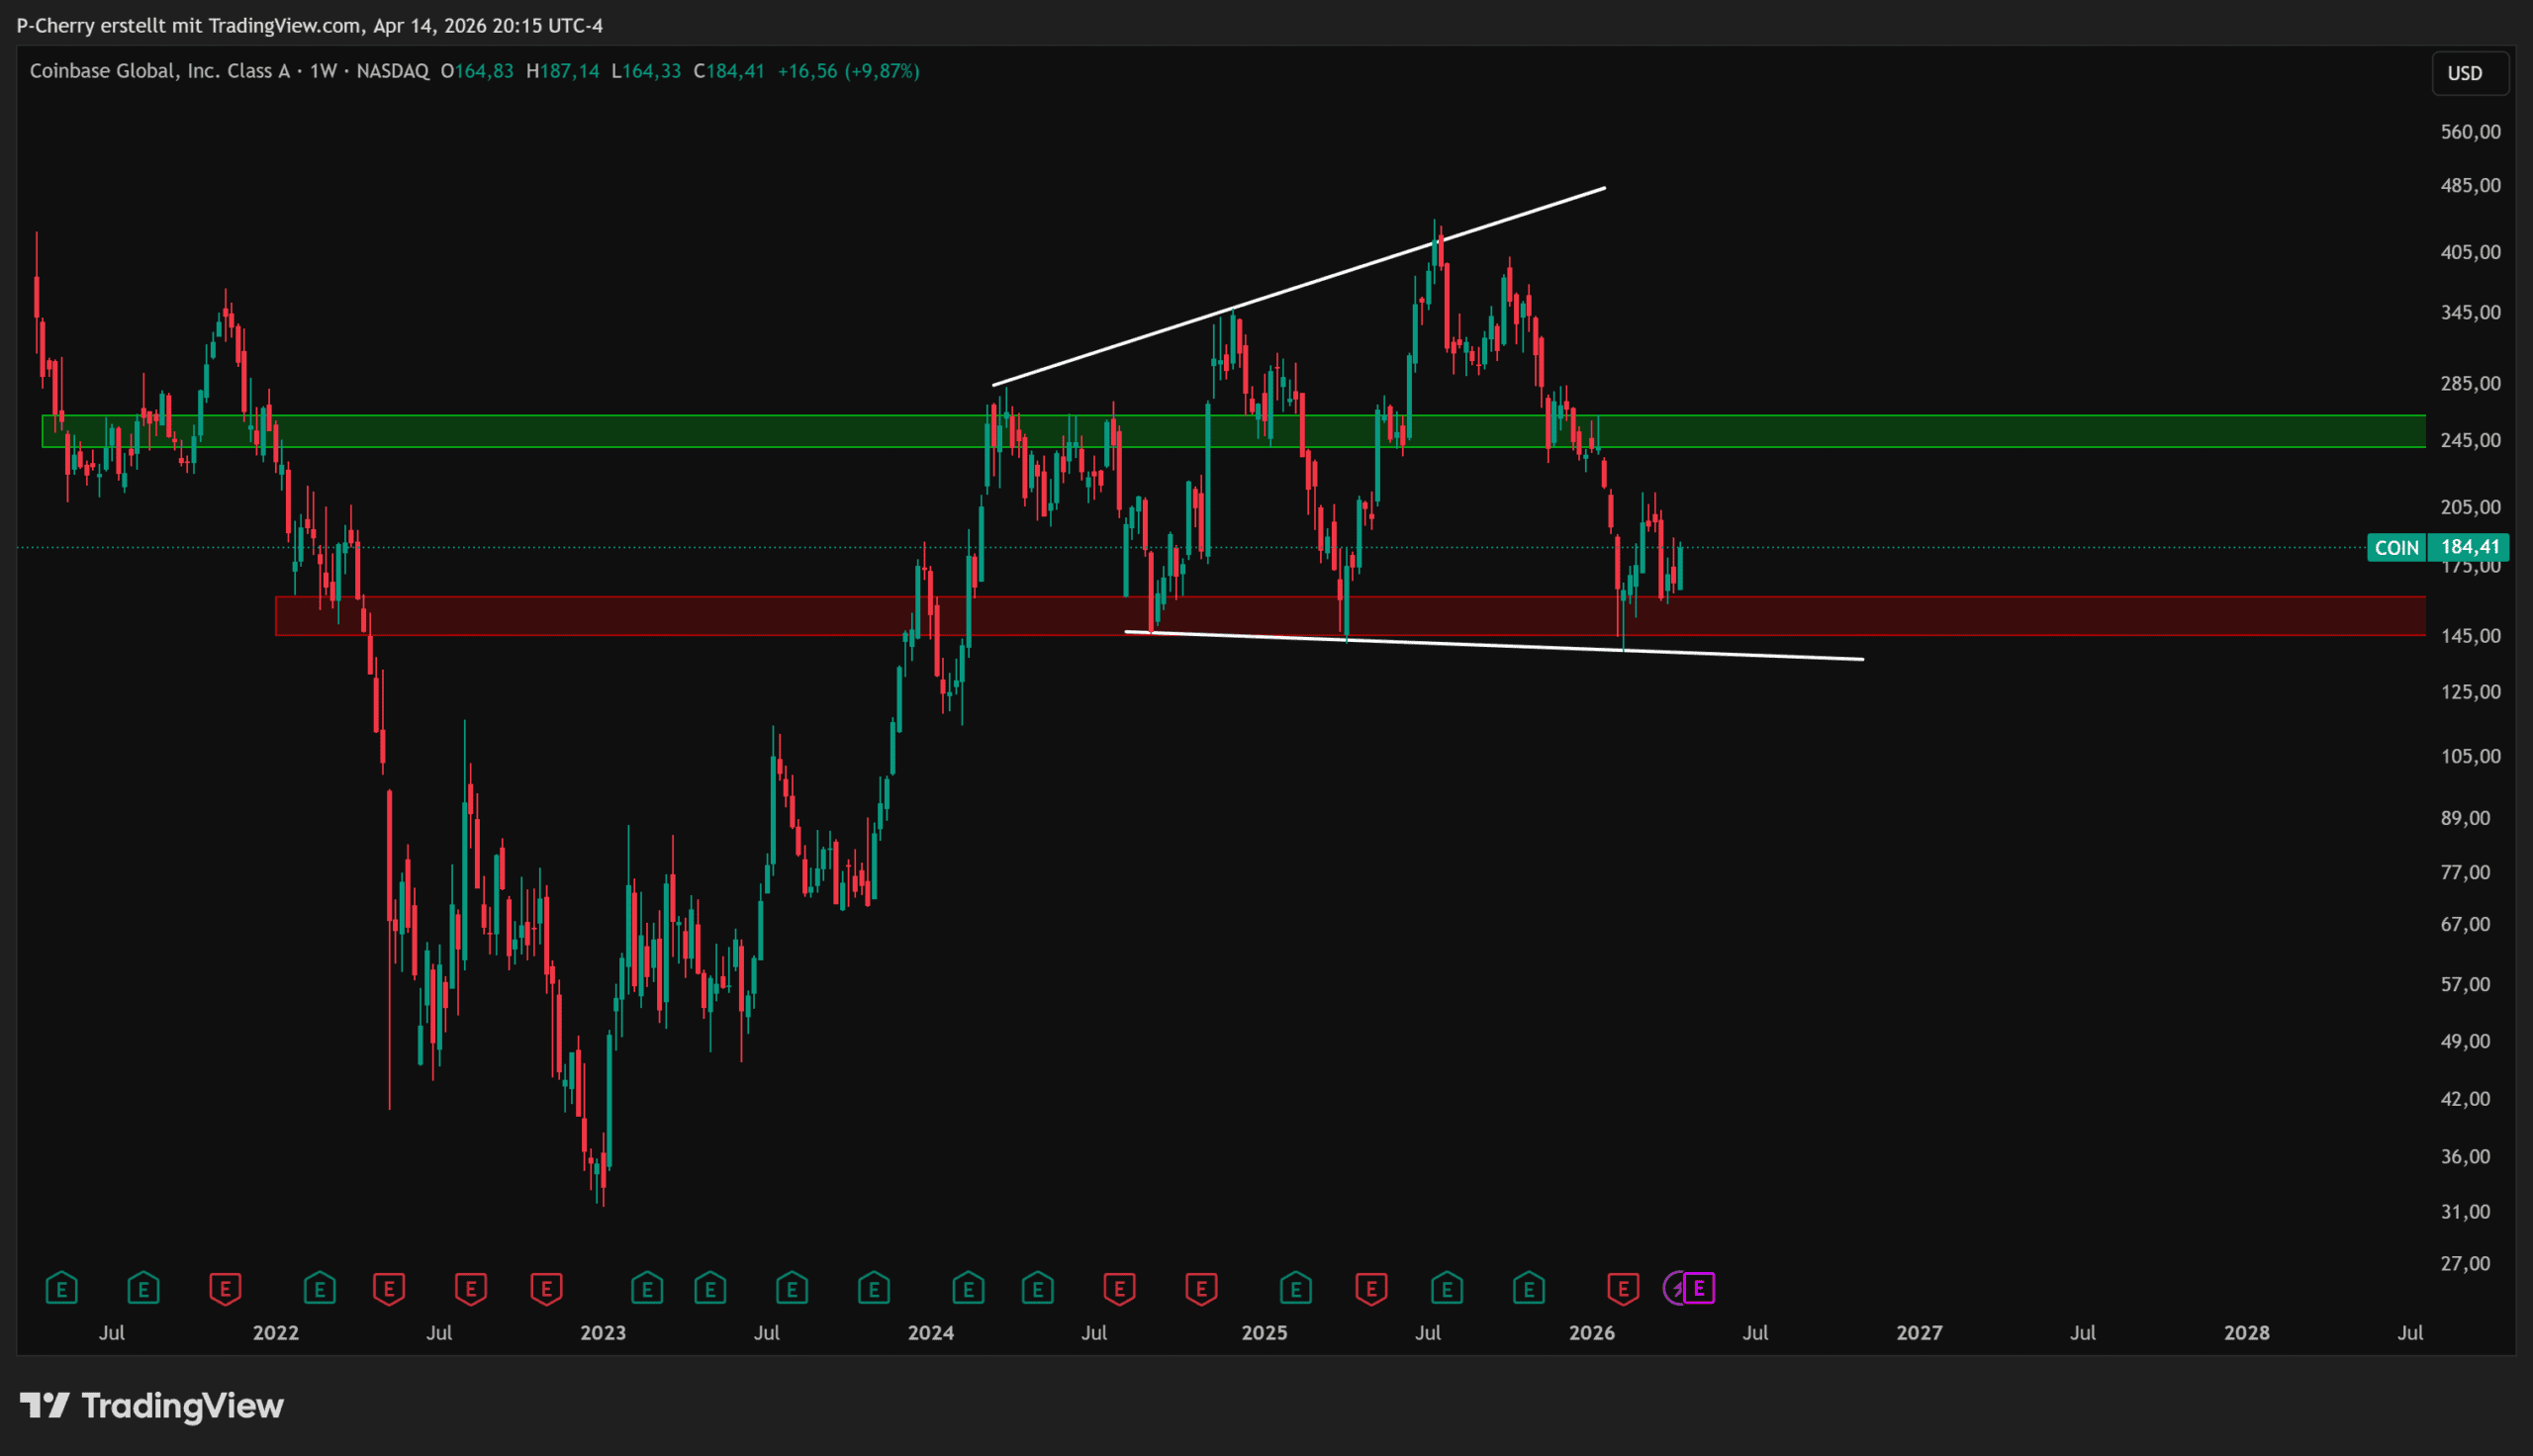This screenshot has height=1456, width=2533.
Task: Click the P-Cherry TradingView.com header text
Action: 309,25
